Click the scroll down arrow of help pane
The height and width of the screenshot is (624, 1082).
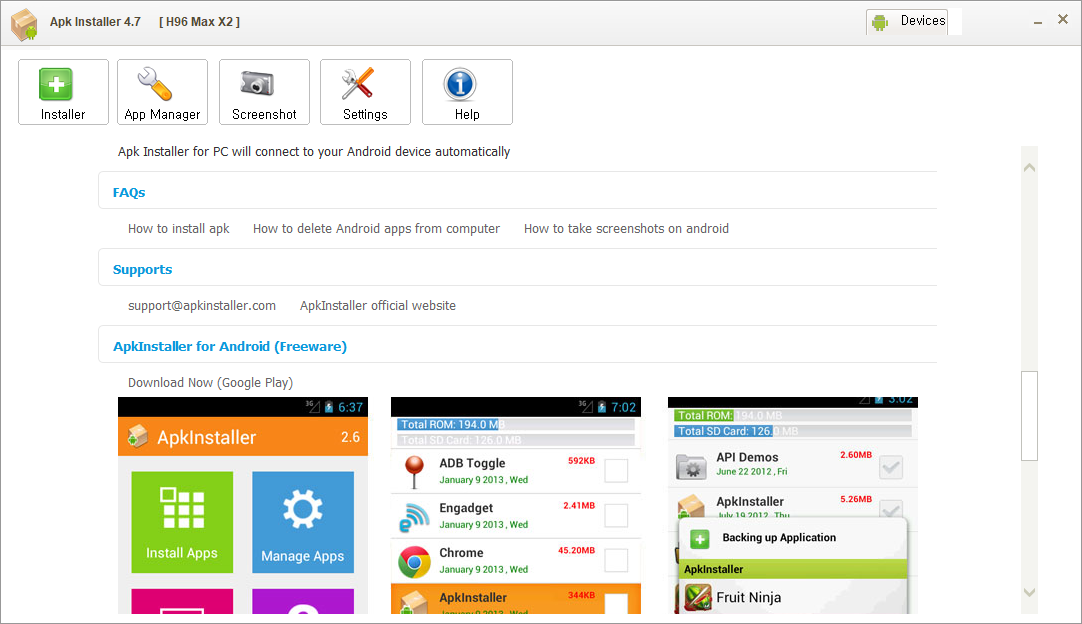[x=1029, y=592]
